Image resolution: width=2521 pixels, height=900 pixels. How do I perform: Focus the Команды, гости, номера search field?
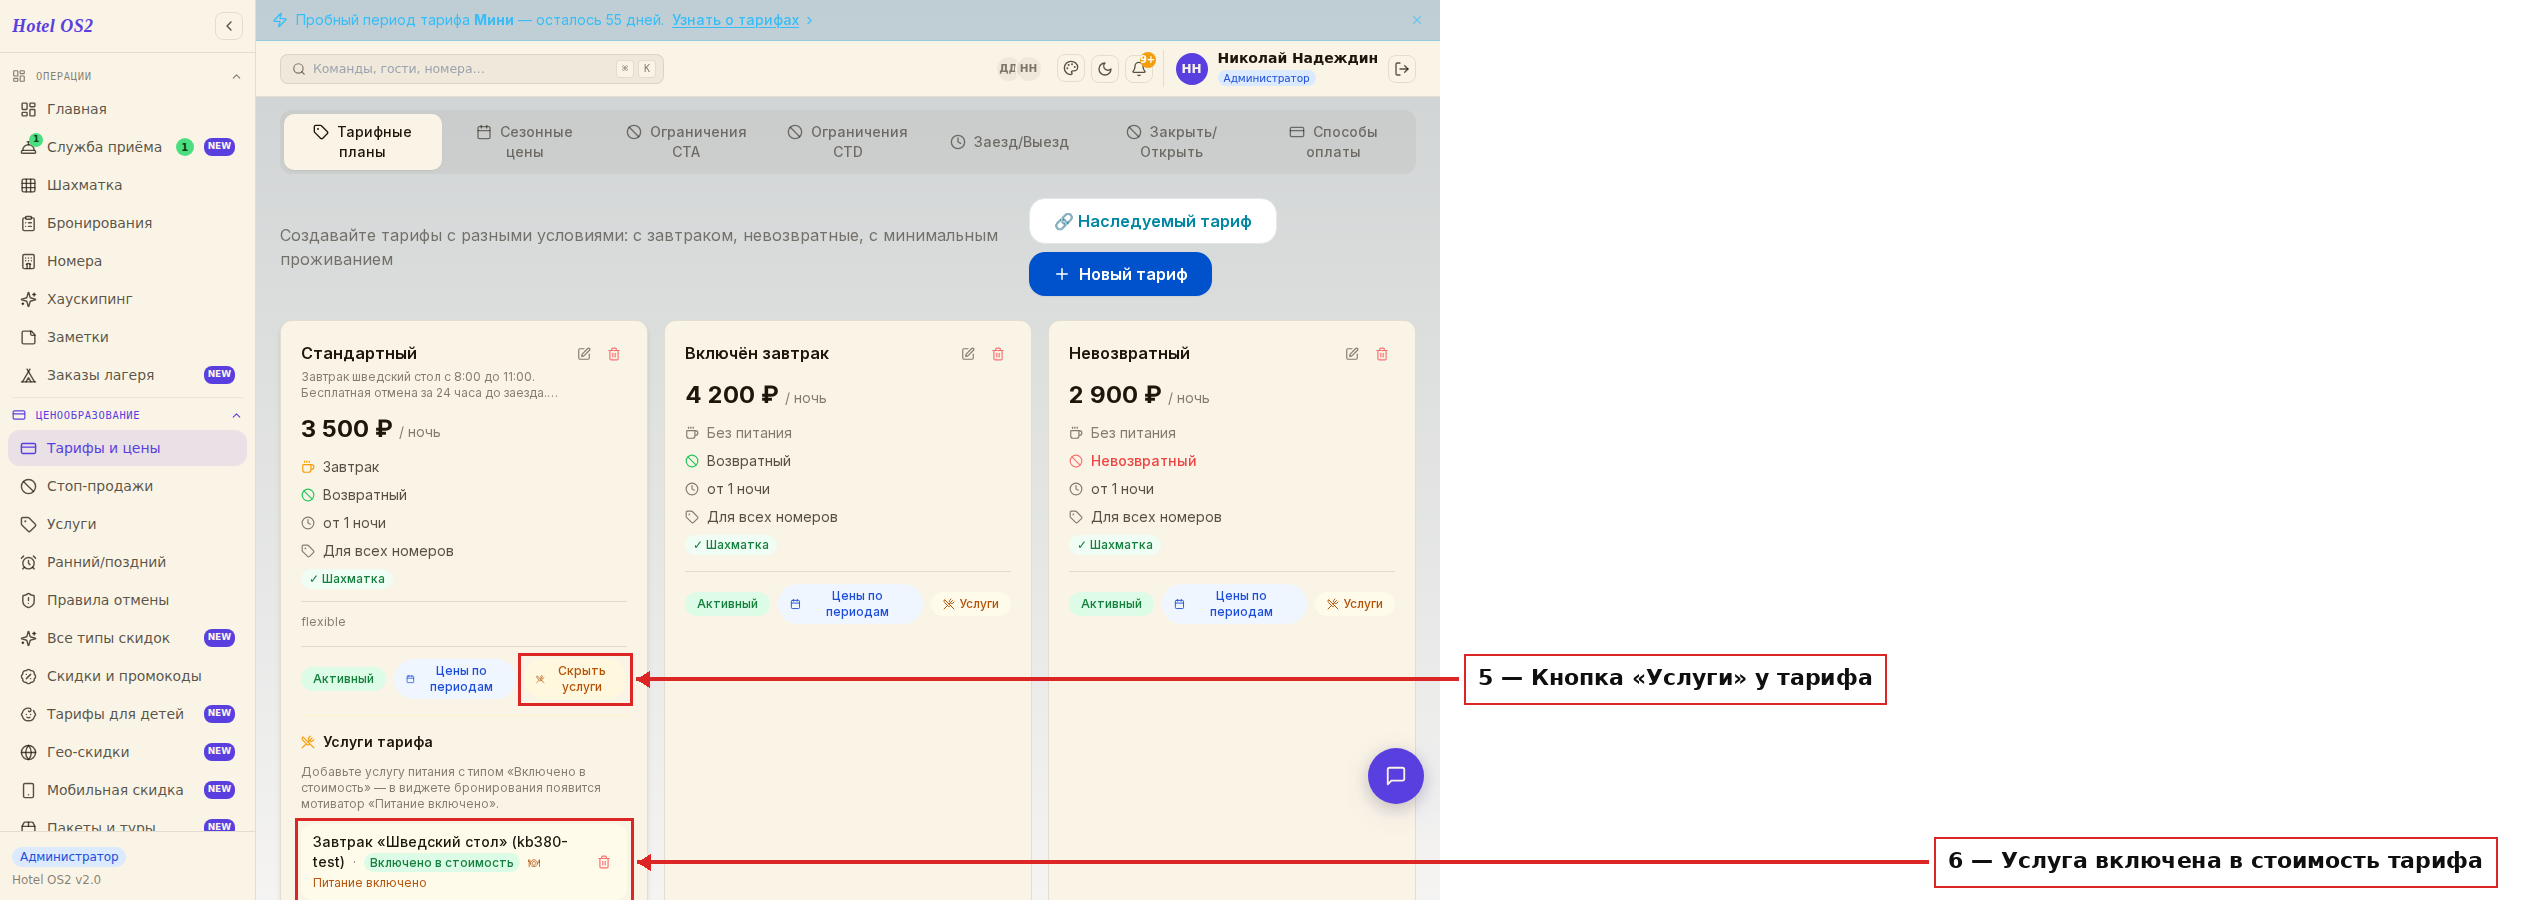[x=472, y=69]
